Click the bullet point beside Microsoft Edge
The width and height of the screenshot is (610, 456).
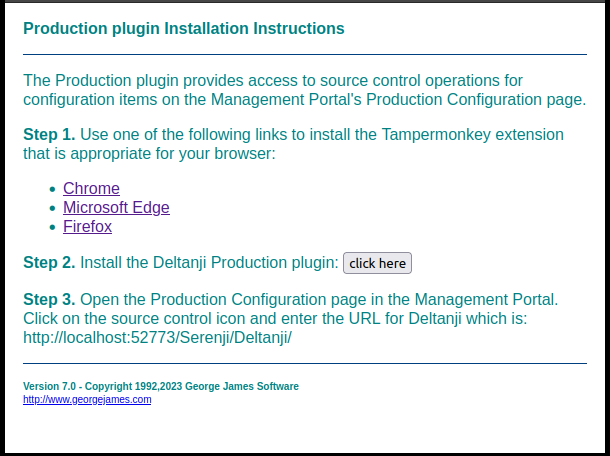coord(52,208)
